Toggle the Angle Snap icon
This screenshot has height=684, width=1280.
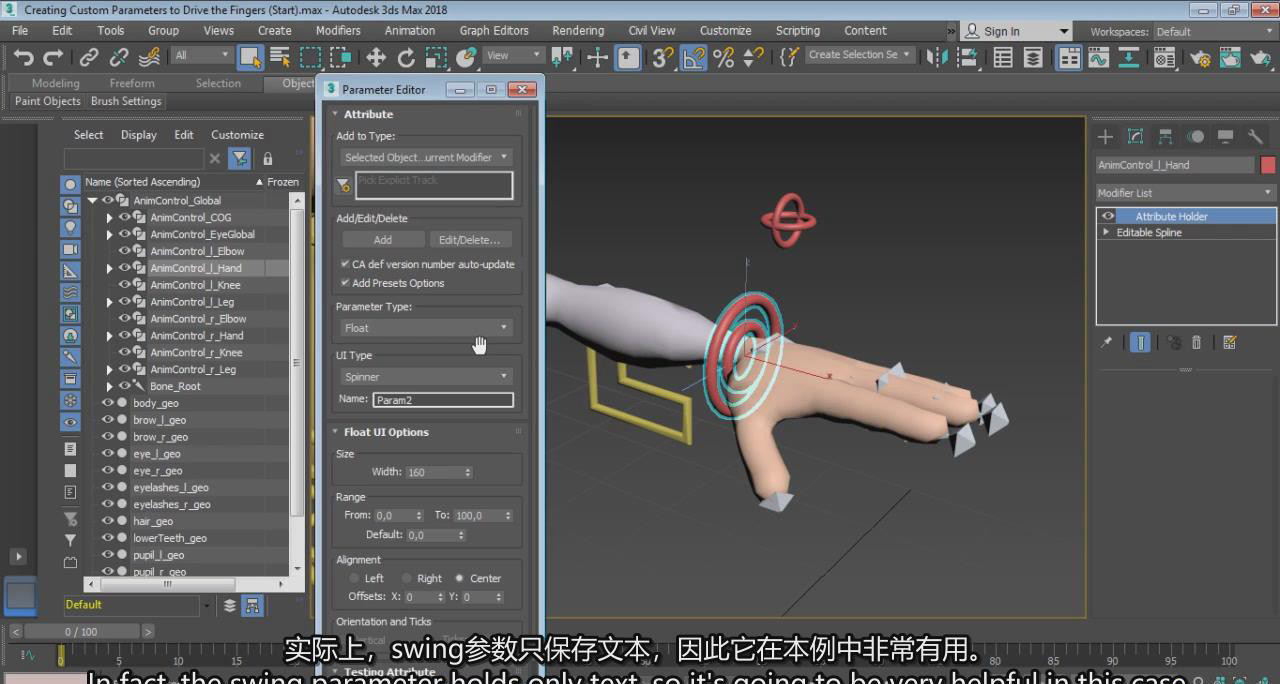pyautogui.click(x=694, y=57)
